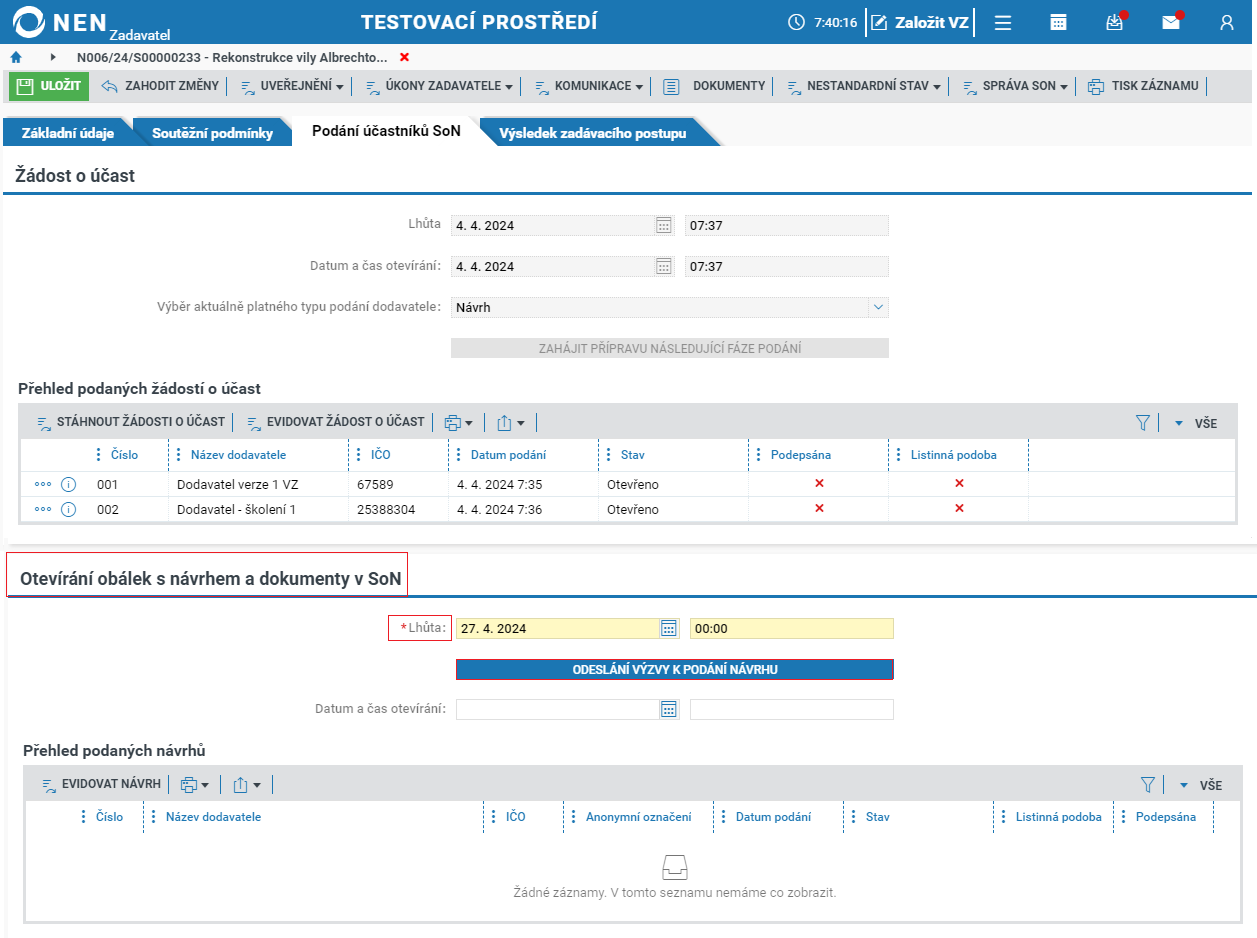Click the 00:00 time input field
The width and height of the screenshot is (1257, 938).
coord(792,628)
